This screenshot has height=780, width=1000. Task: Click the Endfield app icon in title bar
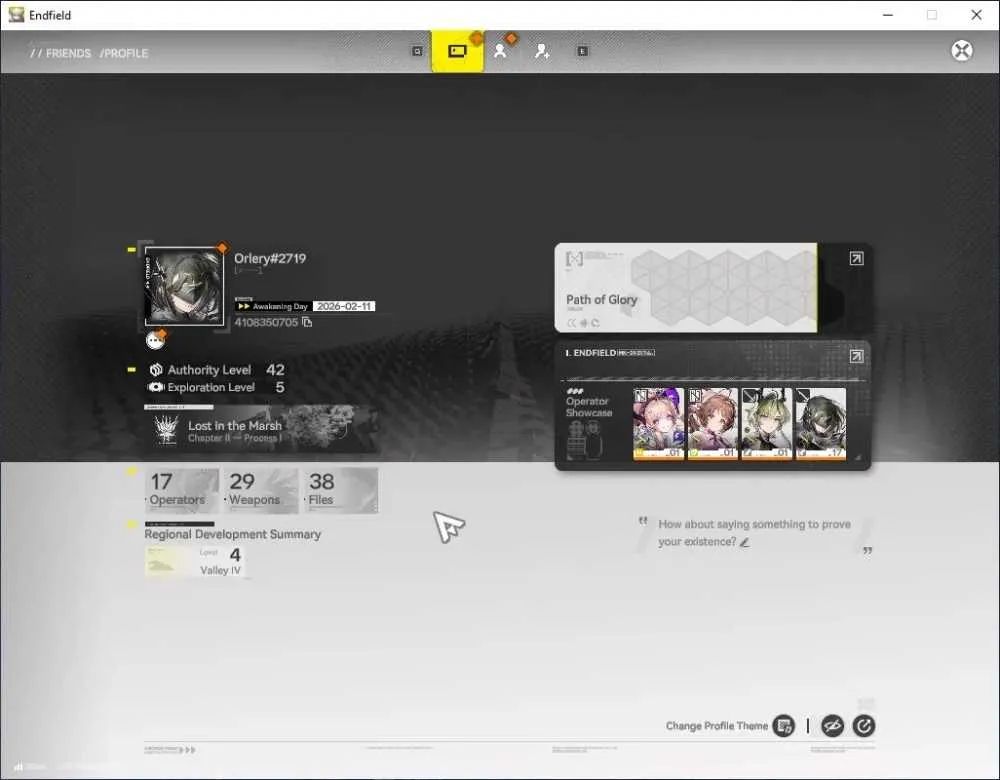coord(16,15)
